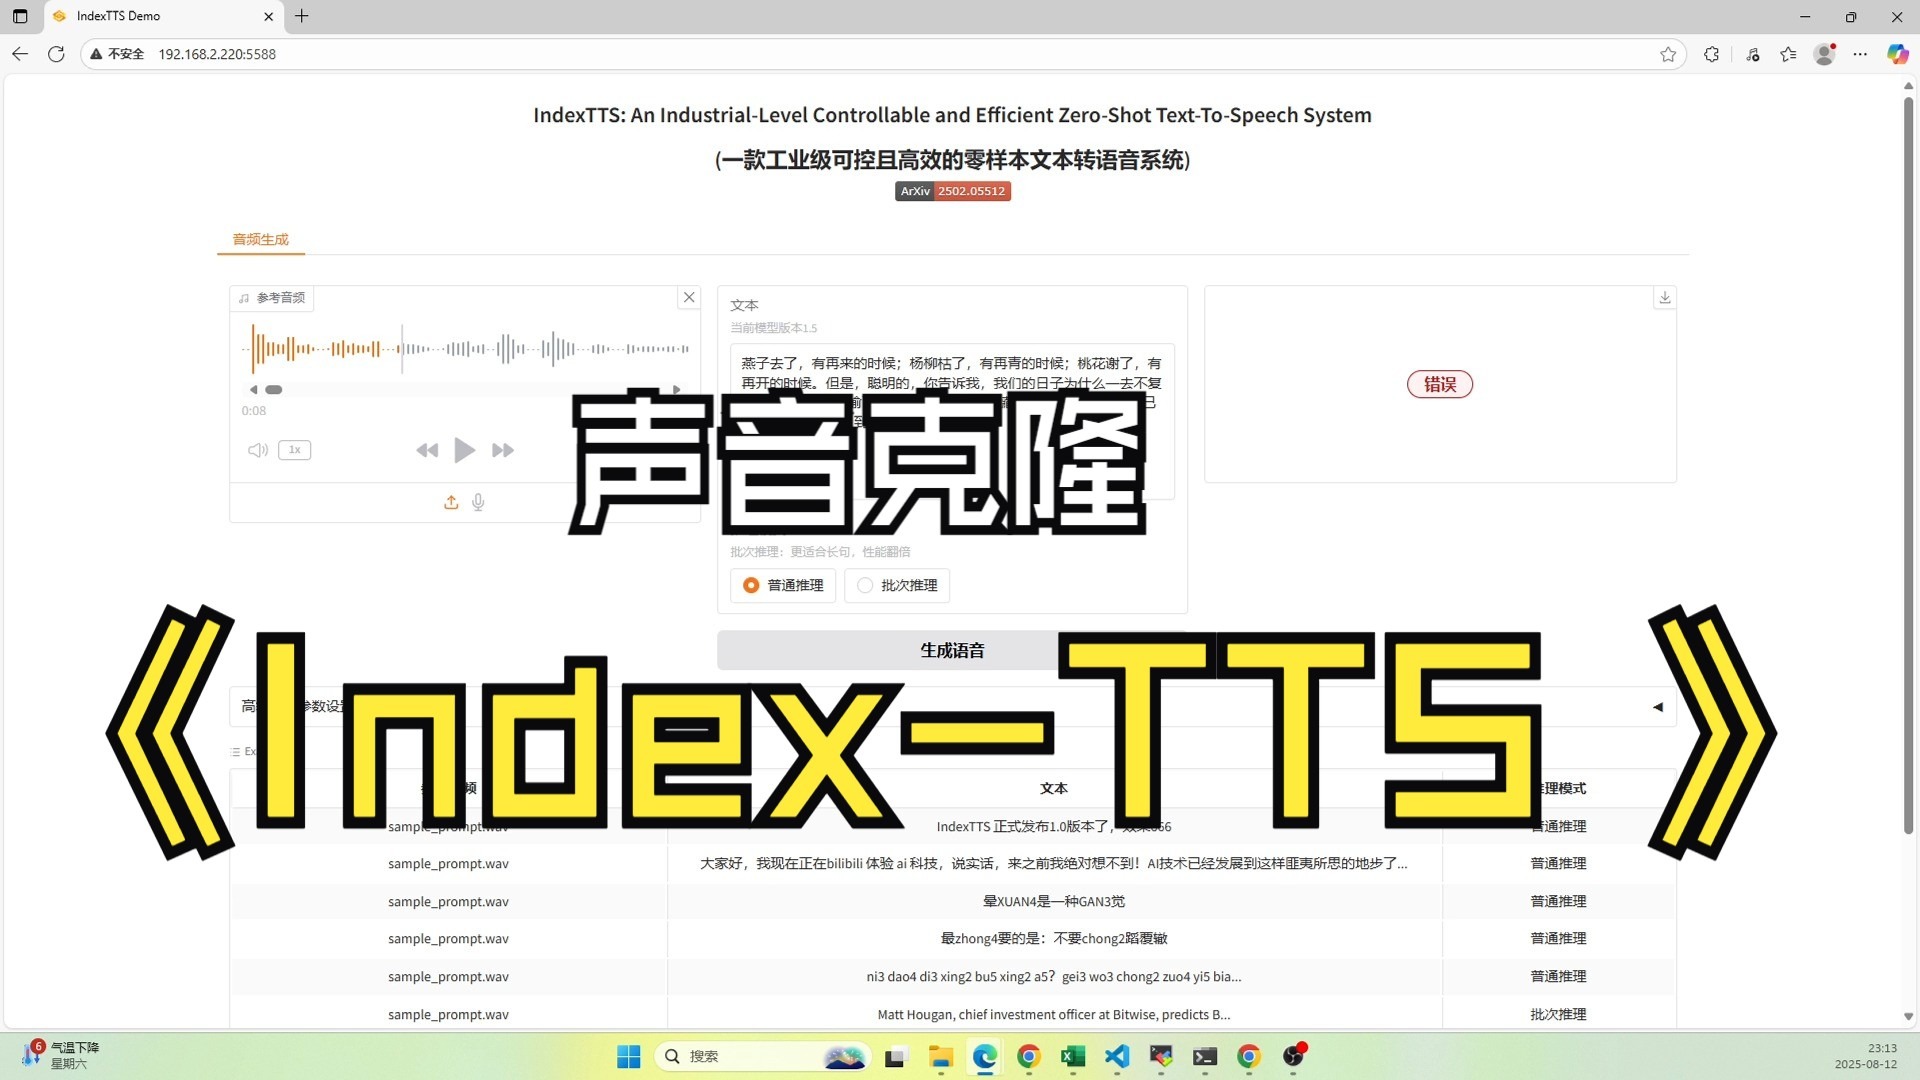Click in the reference audio waveform
This screenshot has width=1920, height=1080.
[465, 349]
